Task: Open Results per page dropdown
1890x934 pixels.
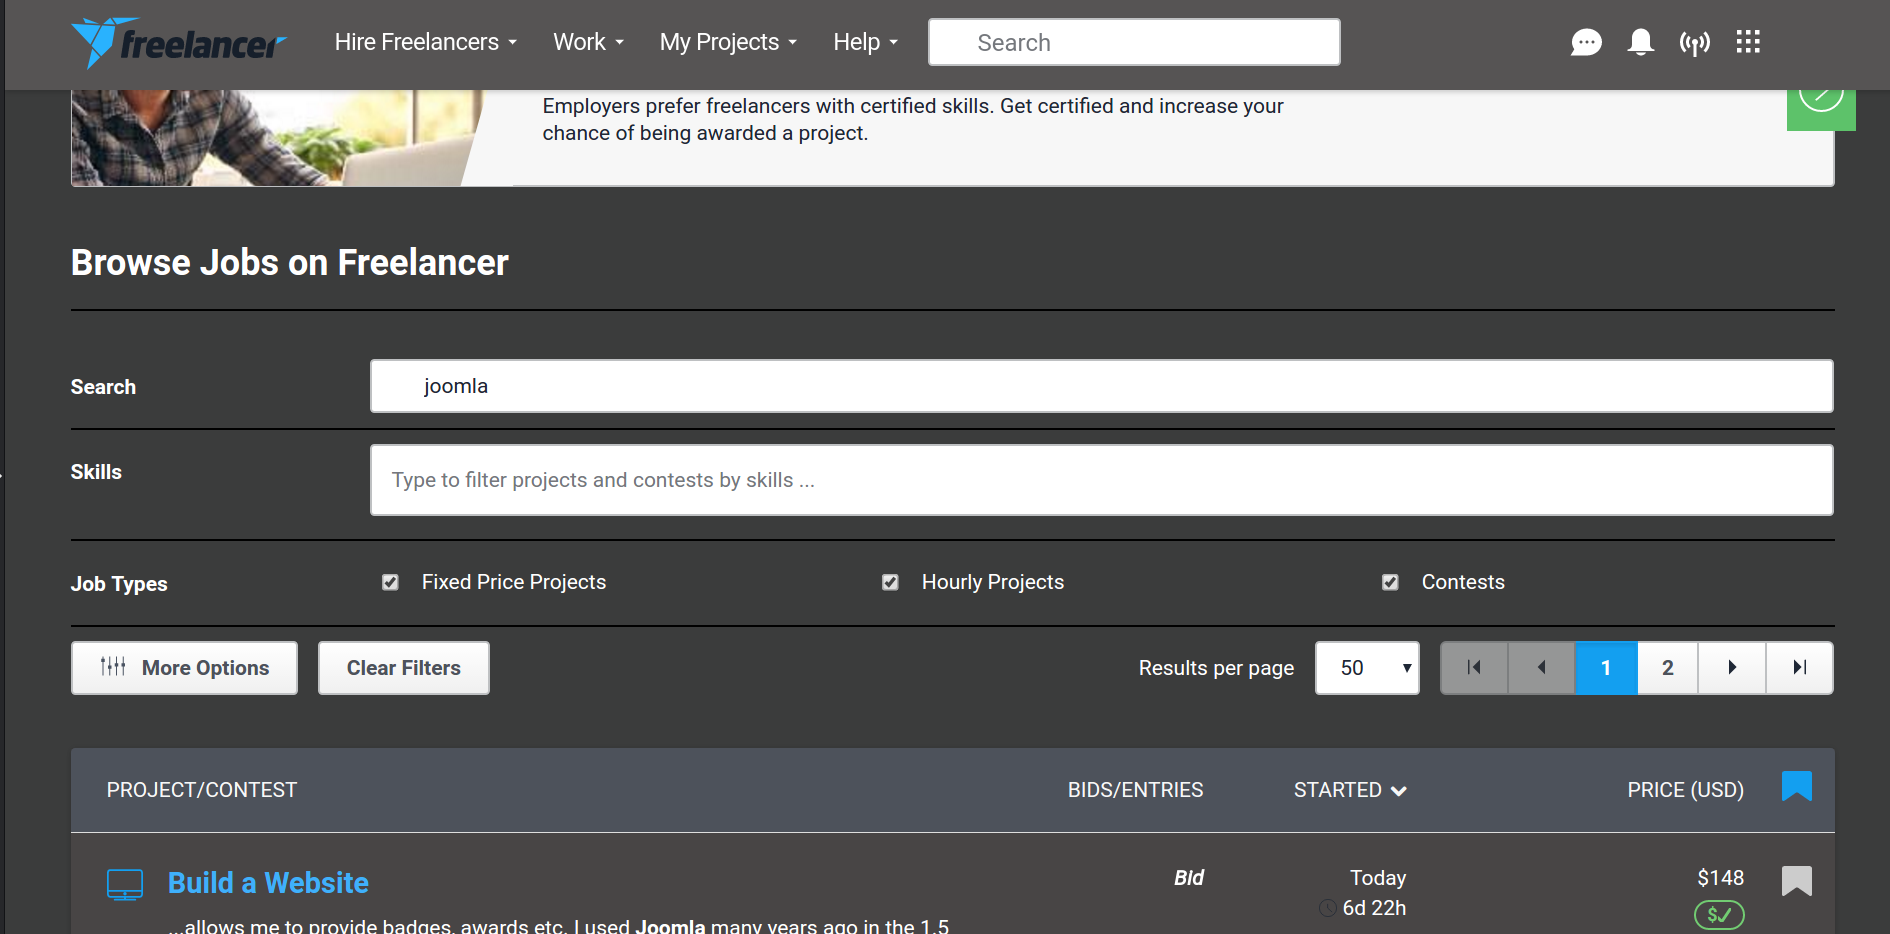Action: [x=1367, y=668]
